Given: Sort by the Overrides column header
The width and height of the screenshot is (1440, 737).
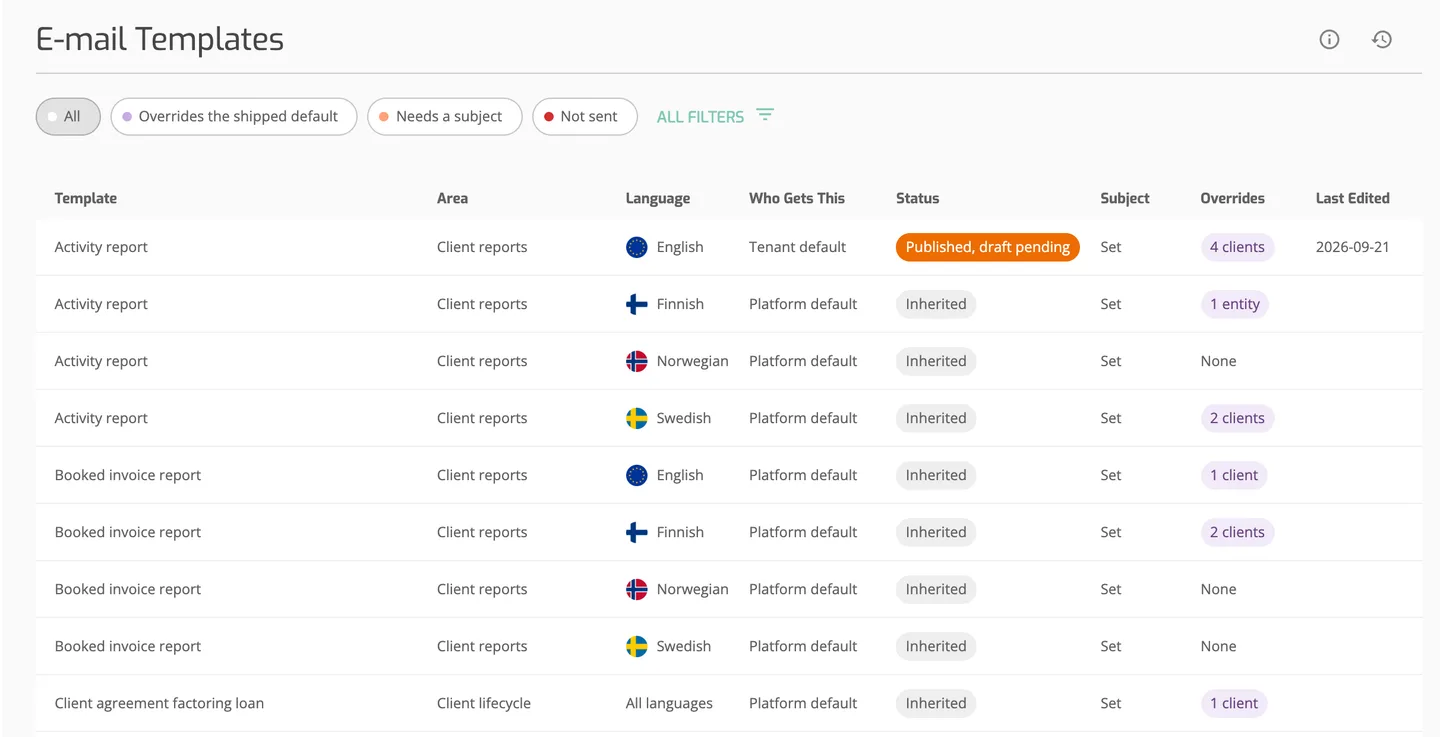Looking at the screenshot, I should click(1233, 198).
